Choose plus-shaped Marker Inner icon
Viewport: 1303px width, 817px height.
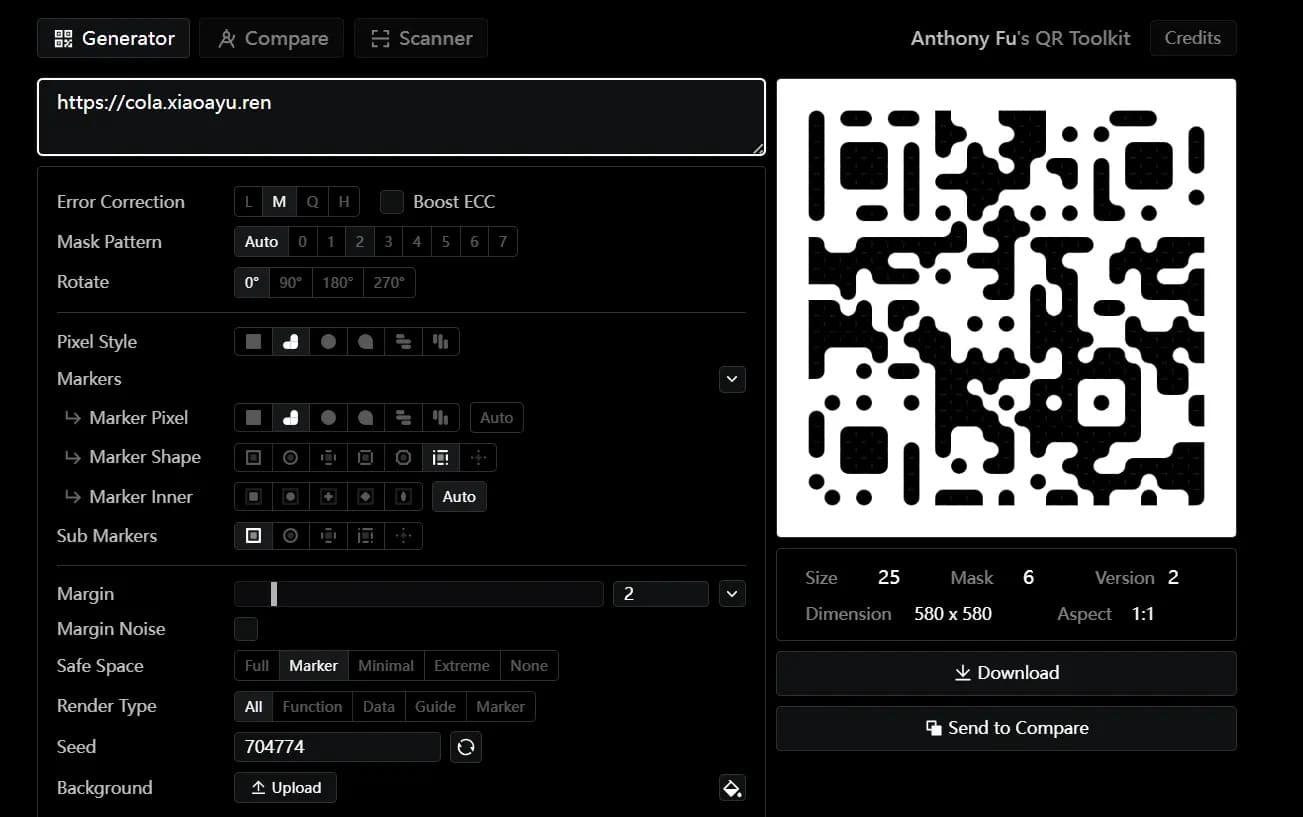[x=328, y=497]
